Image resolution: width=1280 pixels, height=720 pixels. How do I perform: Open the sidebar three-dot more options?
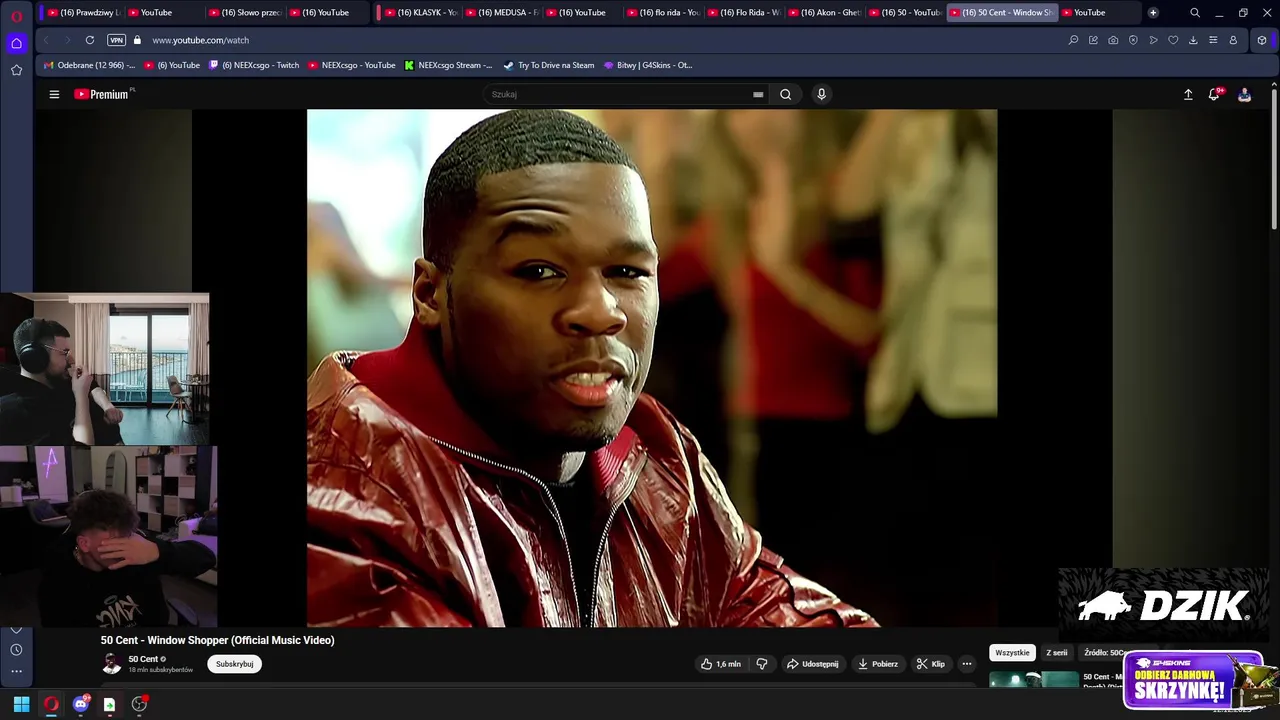pos(16,671)
